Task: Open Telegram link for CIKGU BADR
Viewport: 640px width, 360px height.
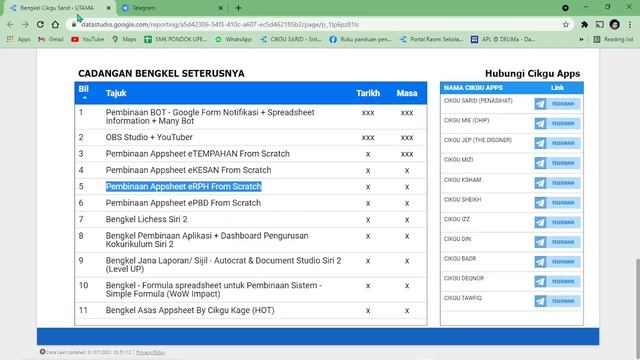Action: 557,262
